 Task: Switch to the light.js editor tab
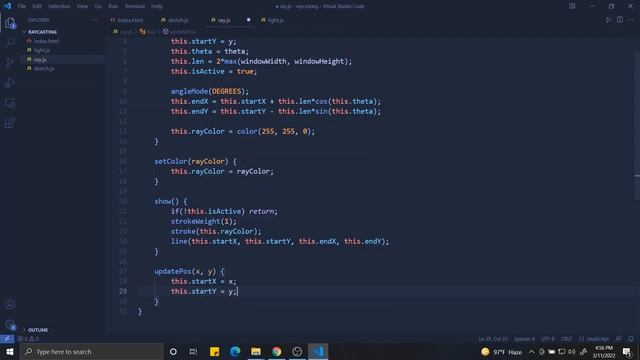[x=272, y=20]
